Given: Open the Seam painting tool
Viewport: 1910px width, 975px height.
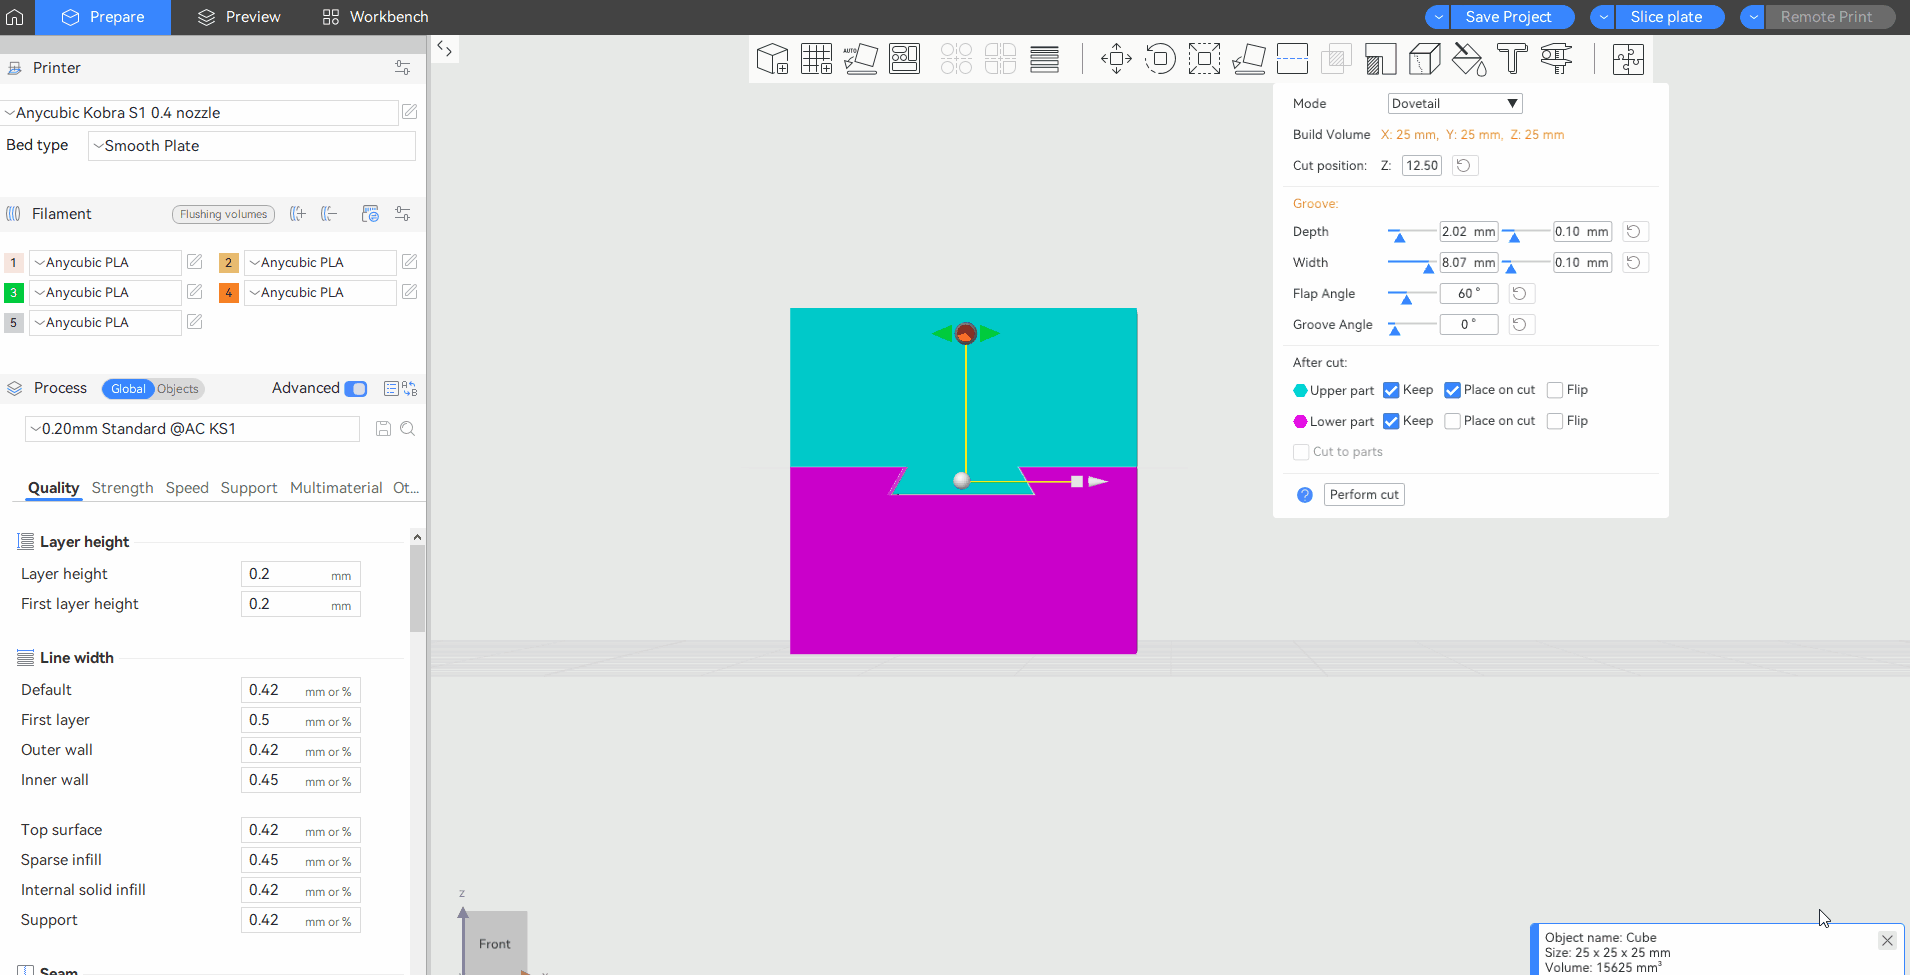Looking at the screenshot, I should [1424, 59].
